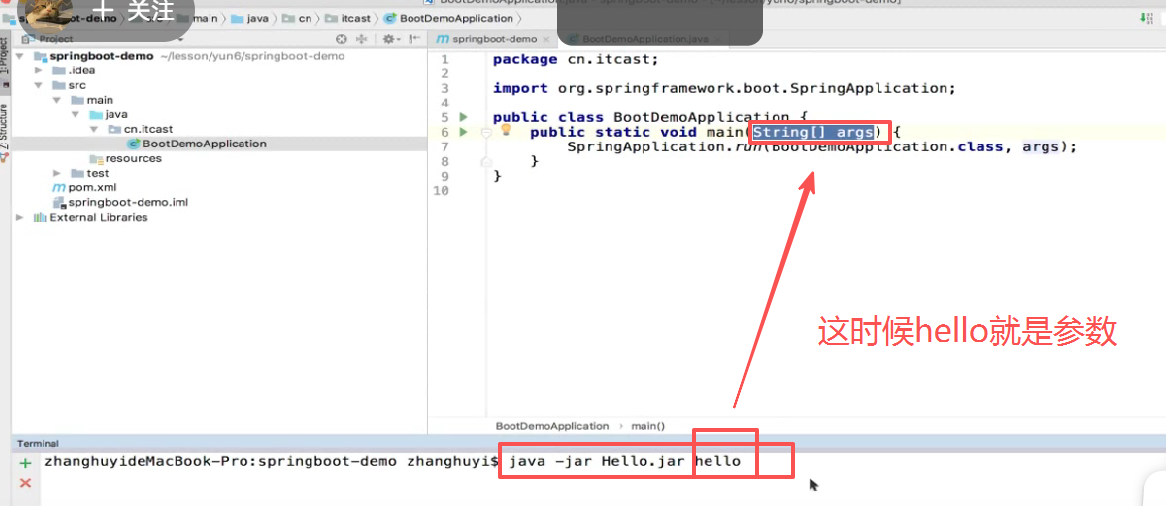Viewport: 1166px width, 506px height.
Task: Select External Libraries in the tree
Action: [x=90, y=217]
